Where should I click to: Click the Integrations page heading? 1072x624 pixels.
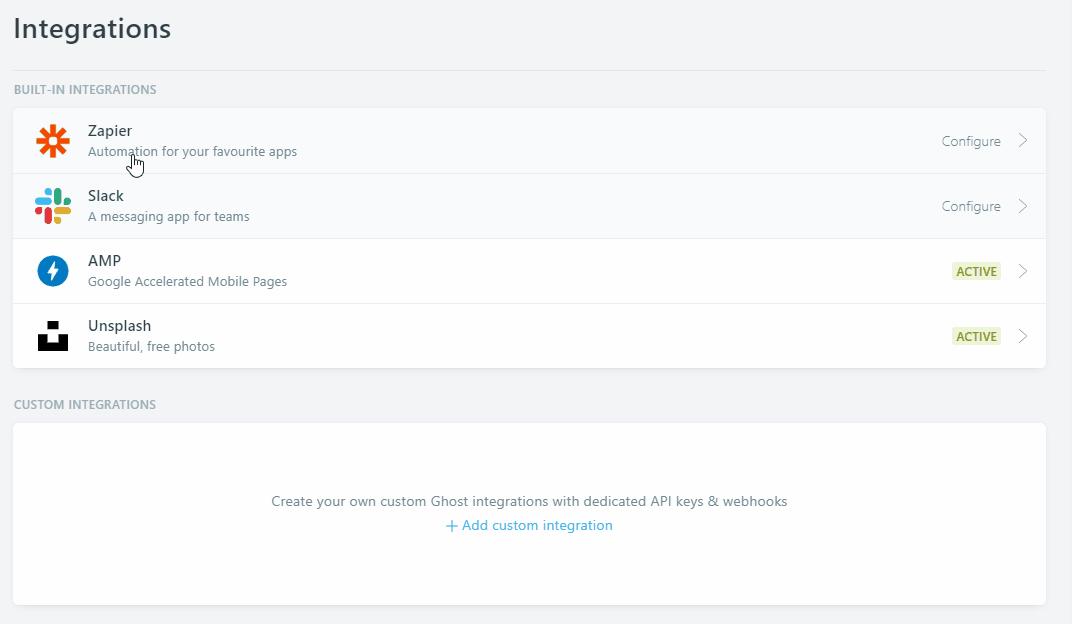pos(92,28)
